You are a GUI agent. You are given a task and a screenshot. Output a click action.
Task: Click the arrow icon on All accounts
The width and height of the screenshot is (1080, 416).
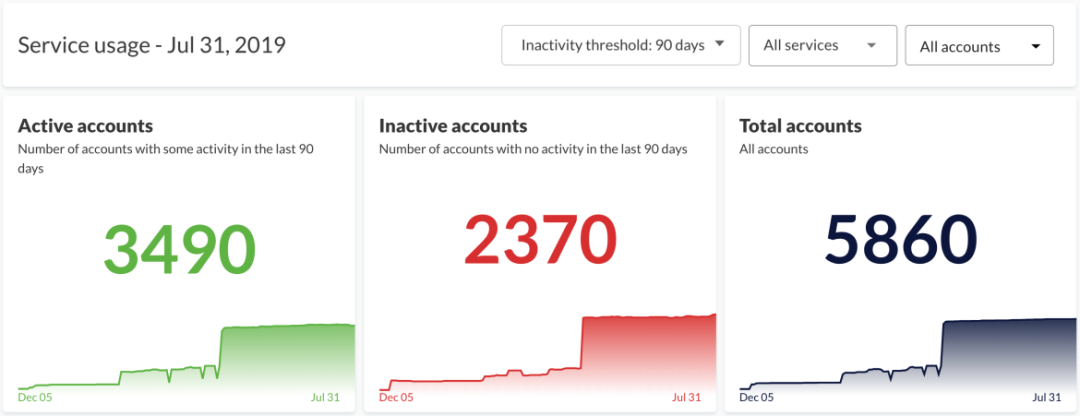tap(1035, 47)
